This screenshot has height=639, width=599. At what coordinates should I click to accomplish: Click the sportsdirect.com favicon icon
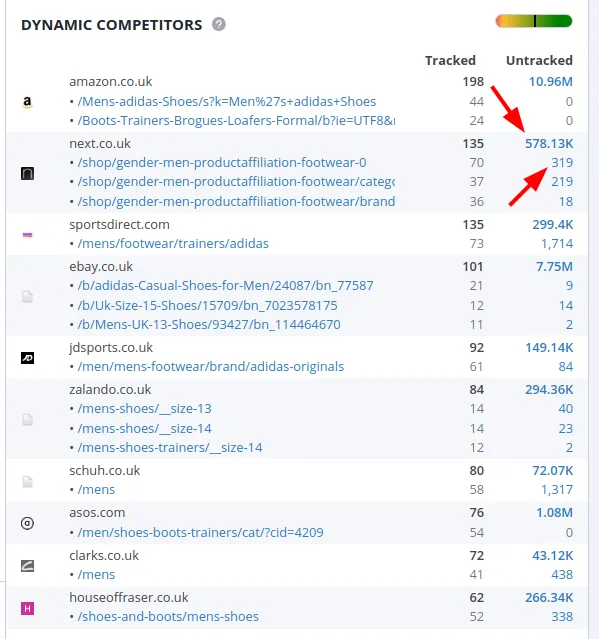pos(27,235)
